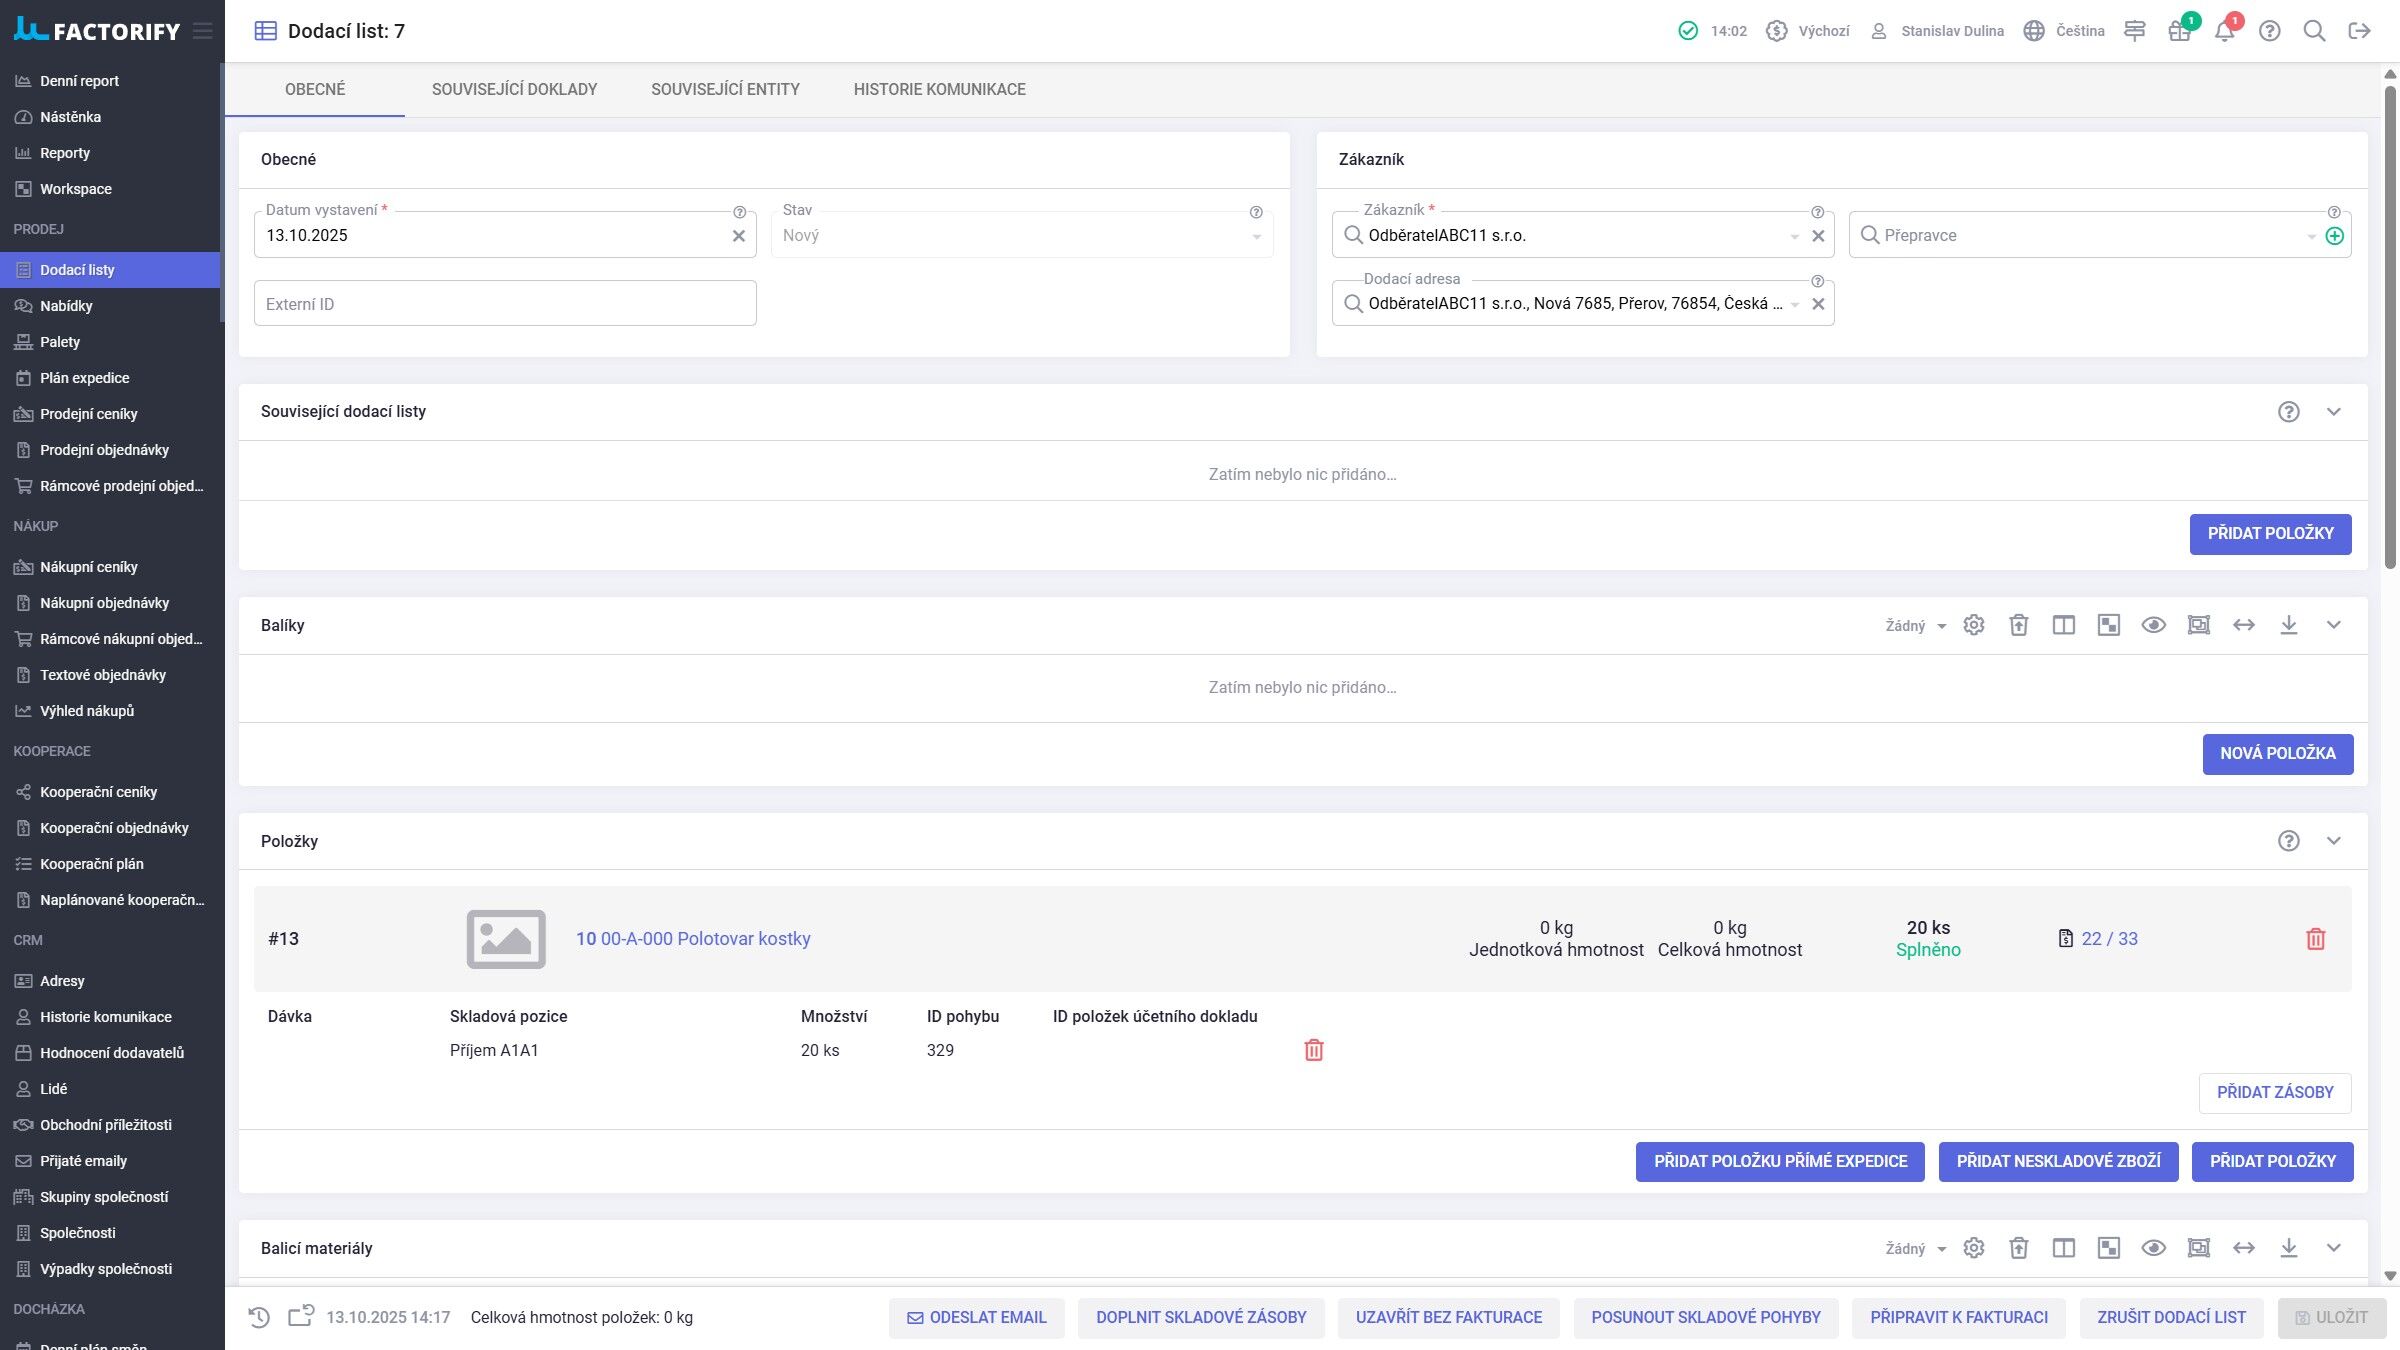
Task: Switch to Související doklady tab
Action: pos(514,89)
